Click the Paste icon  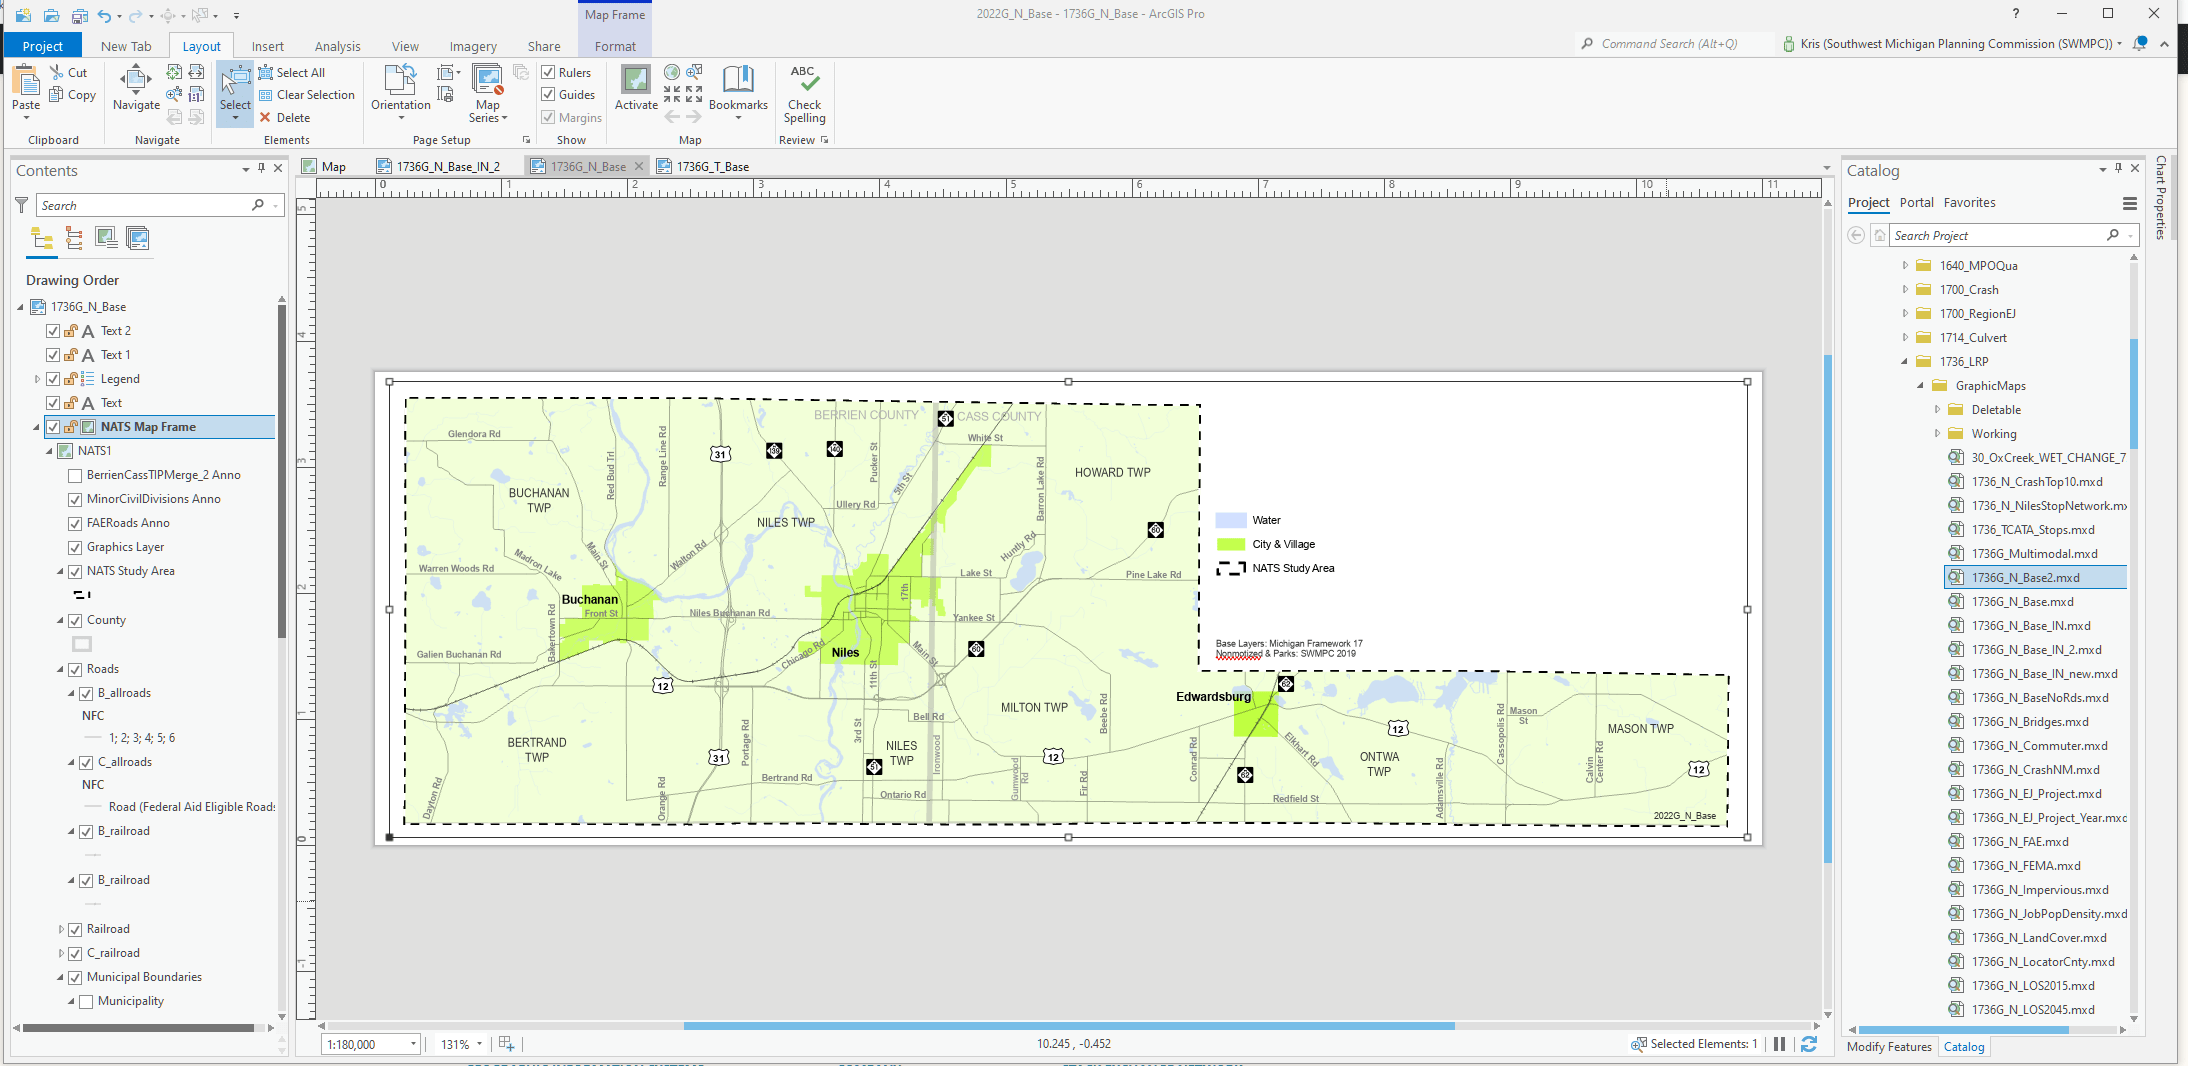click(x=26, y=80)
